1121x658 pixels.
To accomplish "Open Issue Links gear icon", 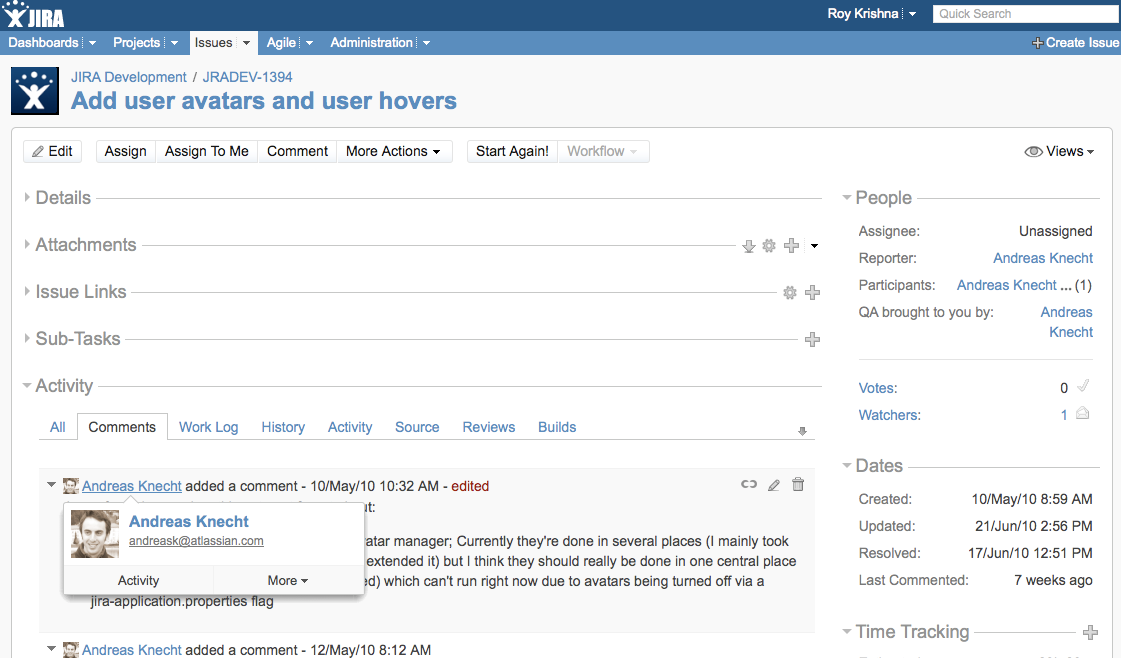I will point(789,293).
